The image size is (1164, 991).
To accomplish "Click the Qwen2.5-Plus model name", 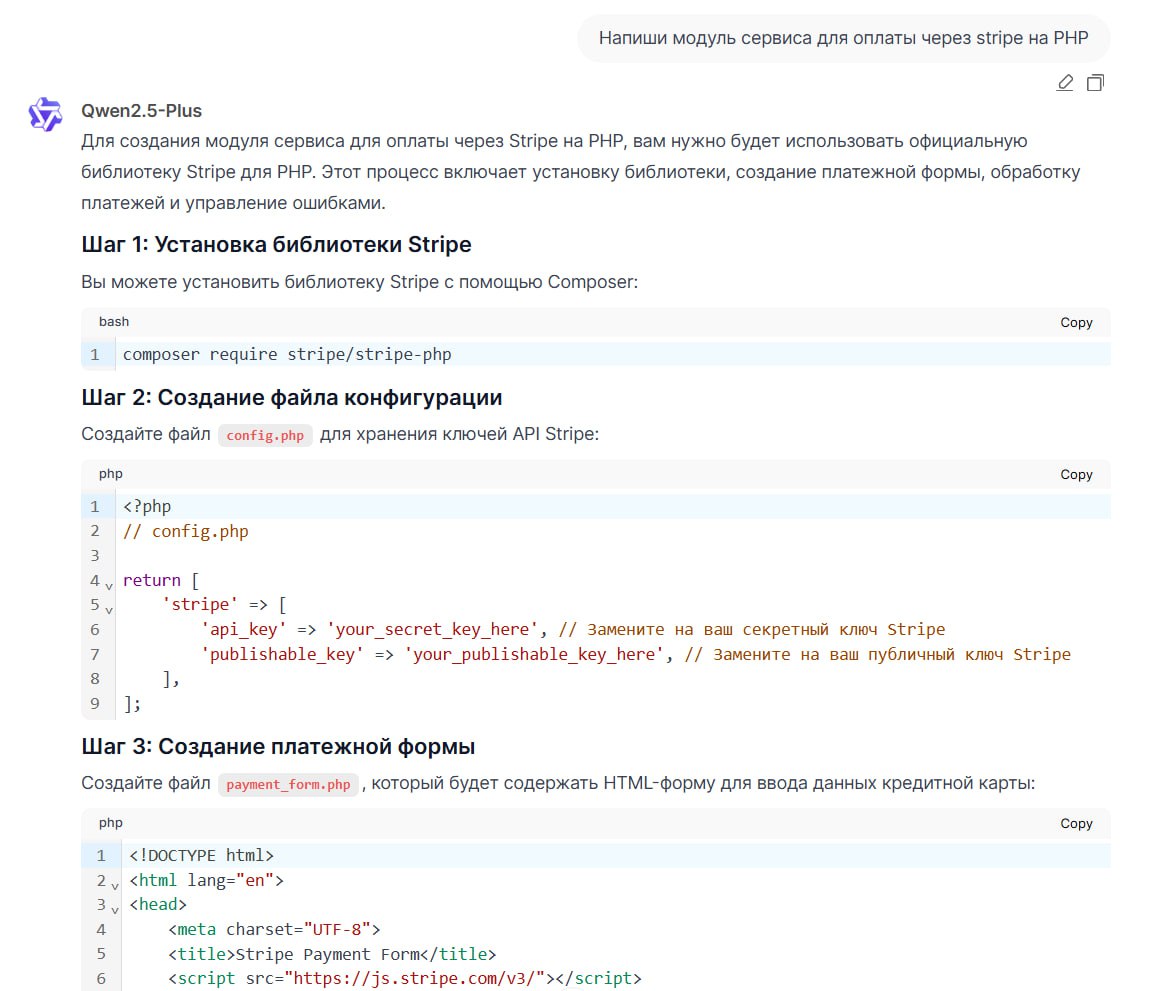I will (x=141, y=111).
